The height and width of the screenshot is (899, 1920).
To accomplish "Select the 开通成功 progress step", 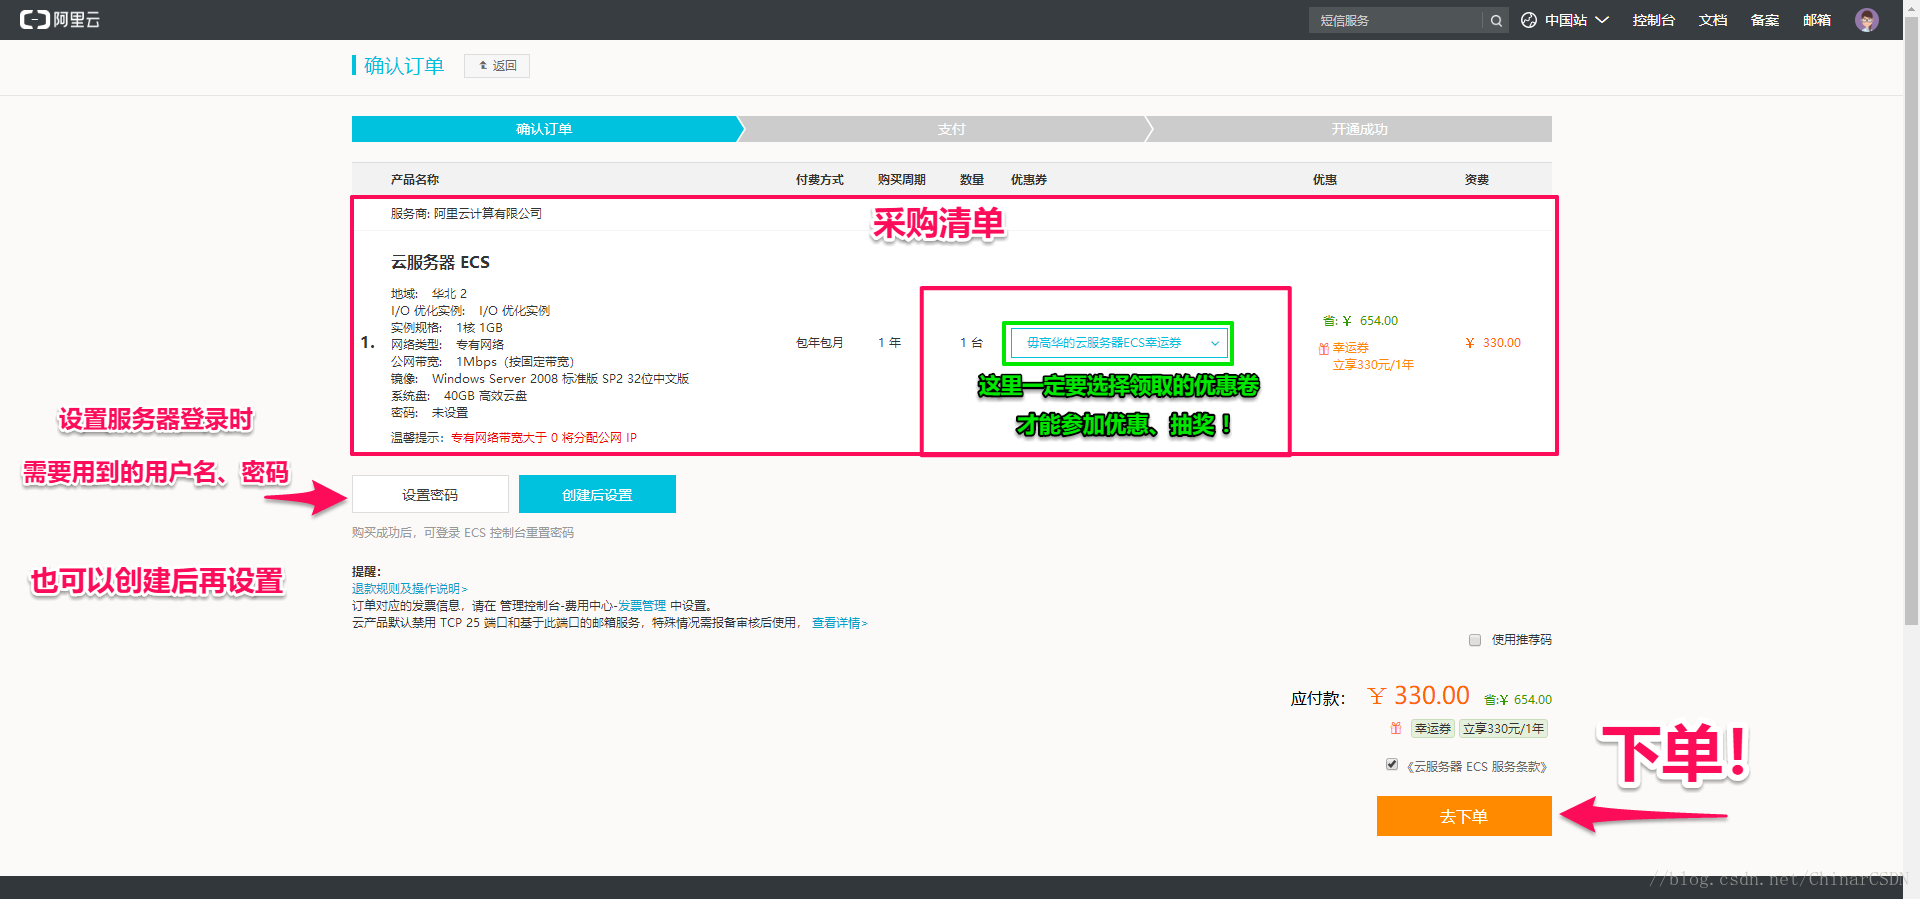I will tap(1358, 129).
